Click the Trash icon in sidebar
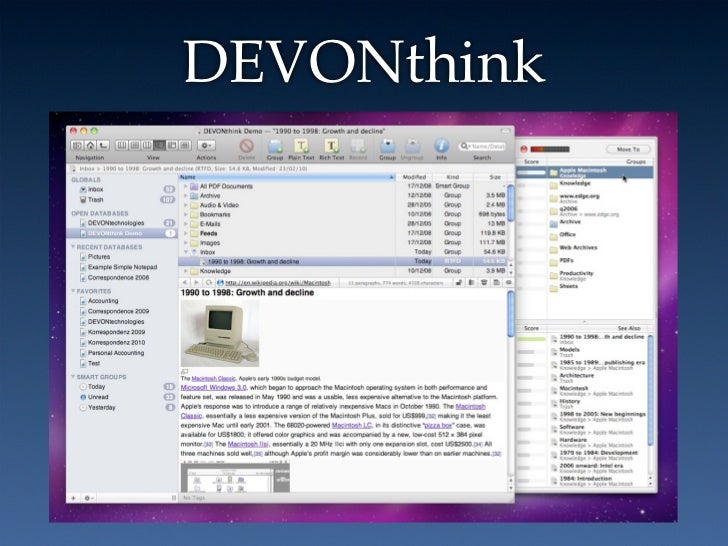 (83, 200)
